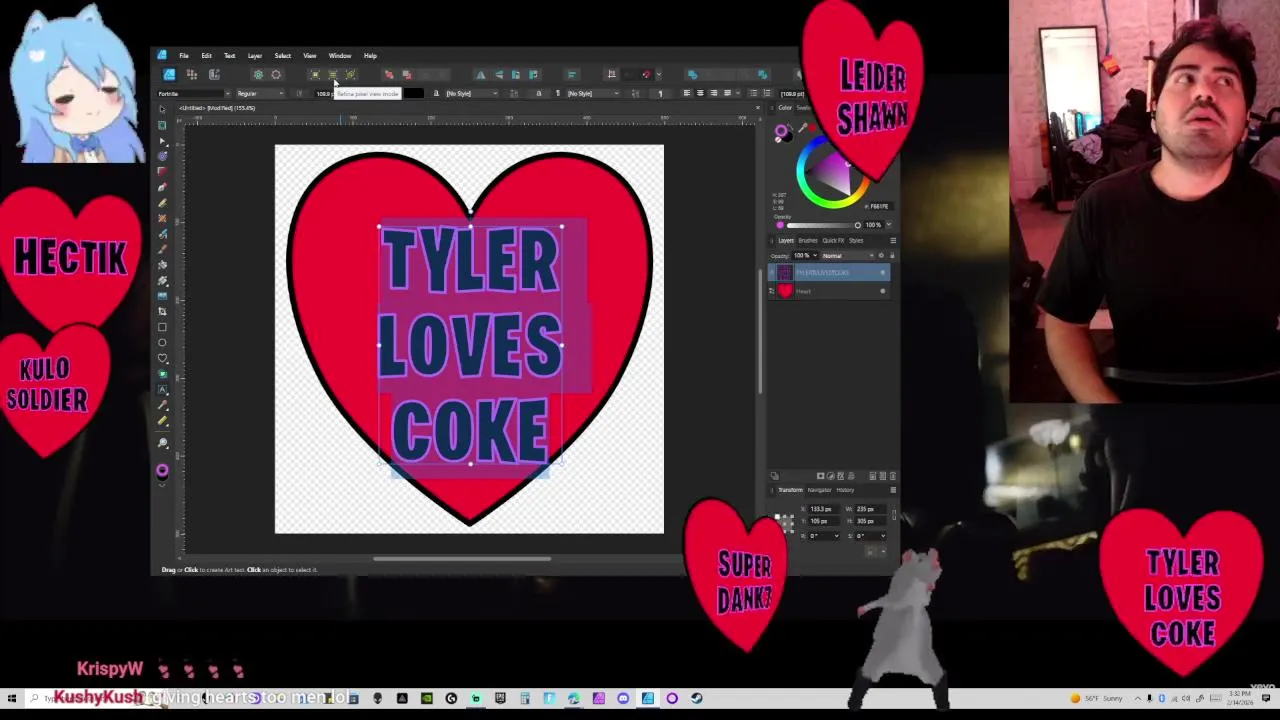
Task: Select the Zoom tool
Action: click(162, 443)
